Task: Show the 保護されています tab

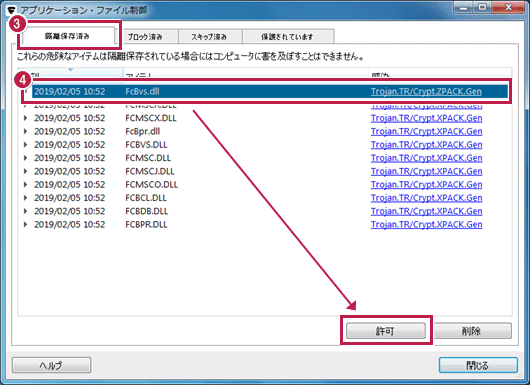Action: [288, 37]
